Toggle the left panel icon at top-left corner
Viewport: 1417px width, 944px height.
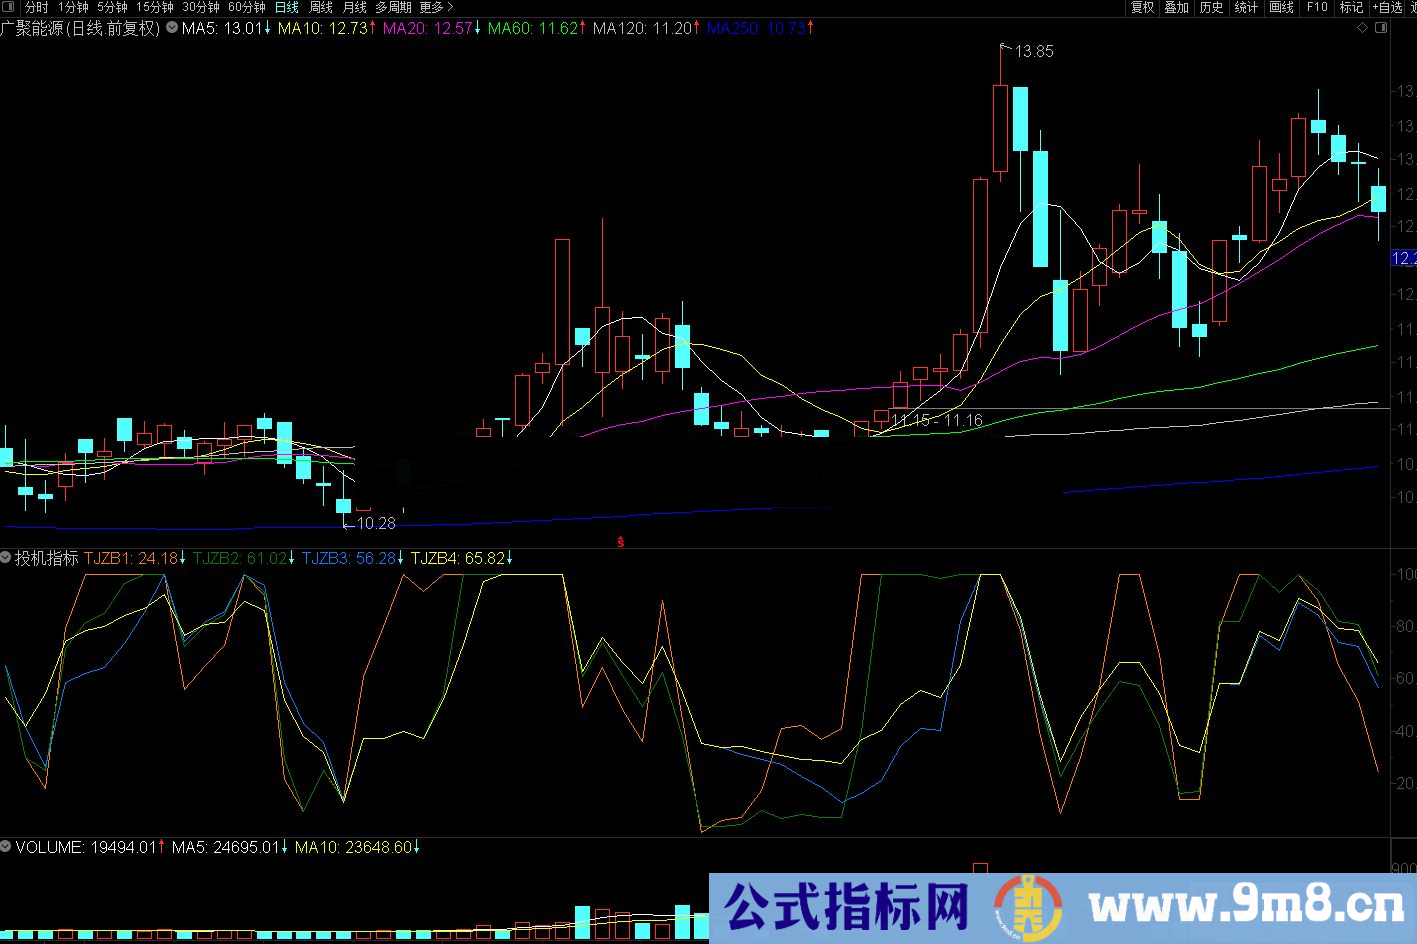tap(10, 7)
